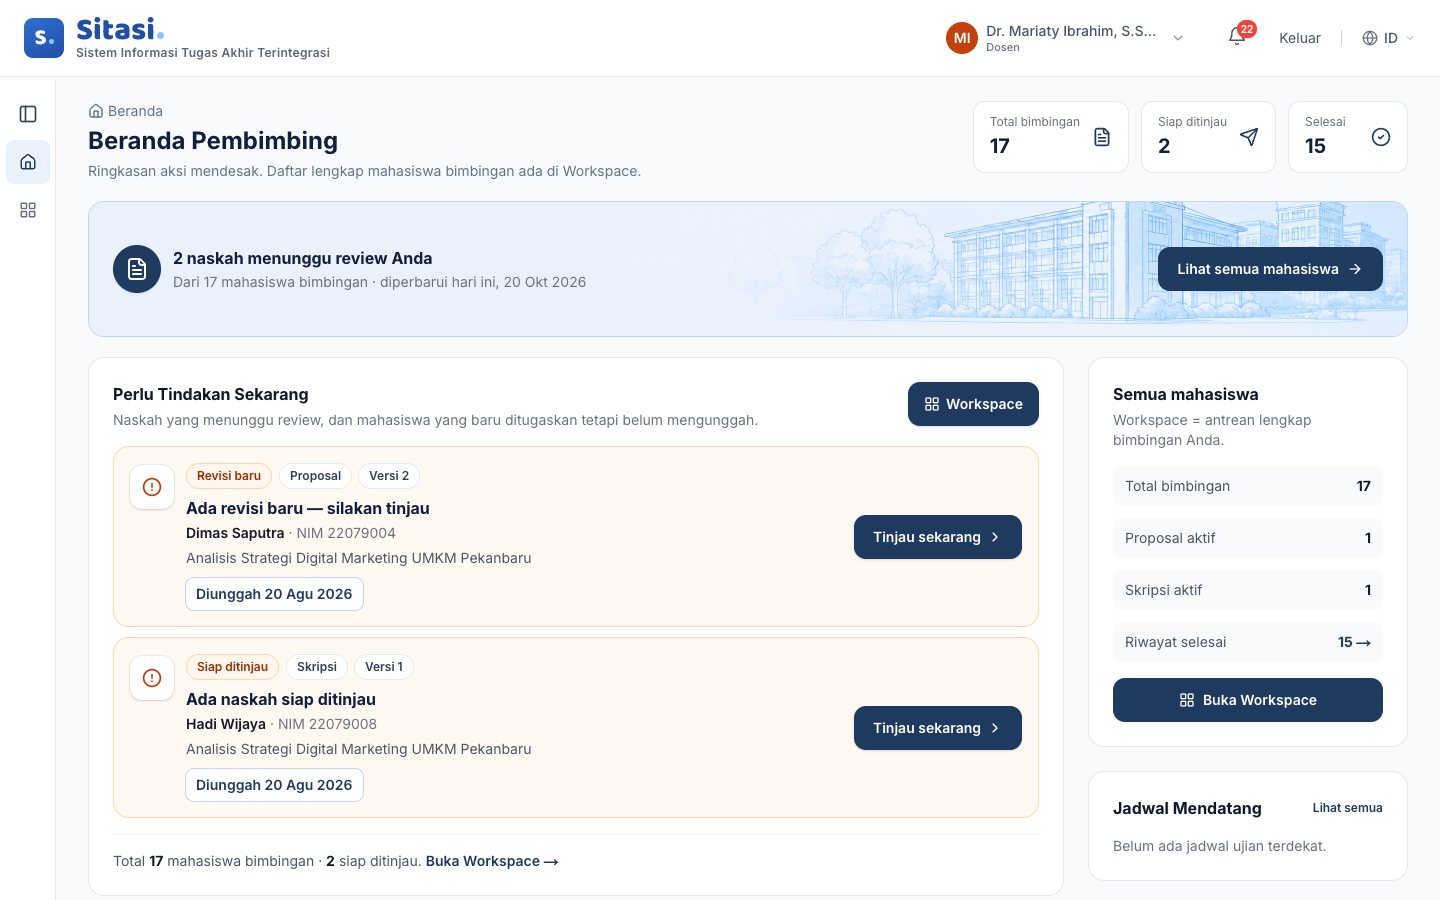1440x900 pixels.
Task: Click the round document icon in the review banner
Action: 137,269
